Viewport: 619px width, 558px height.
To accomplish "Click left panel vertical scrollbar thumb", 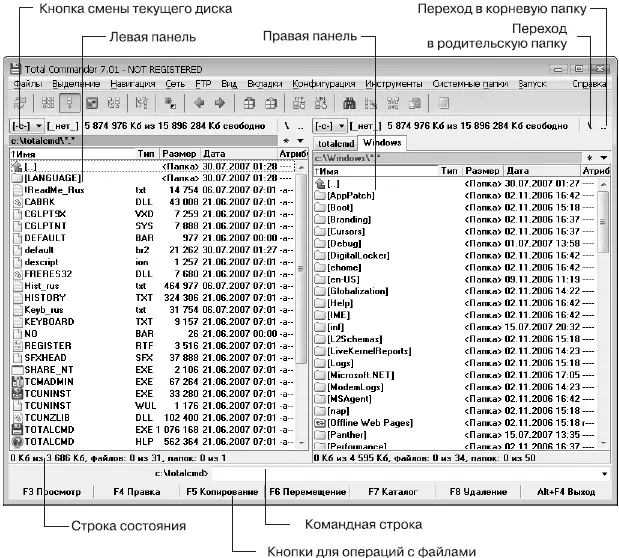I will click(301, 269).
